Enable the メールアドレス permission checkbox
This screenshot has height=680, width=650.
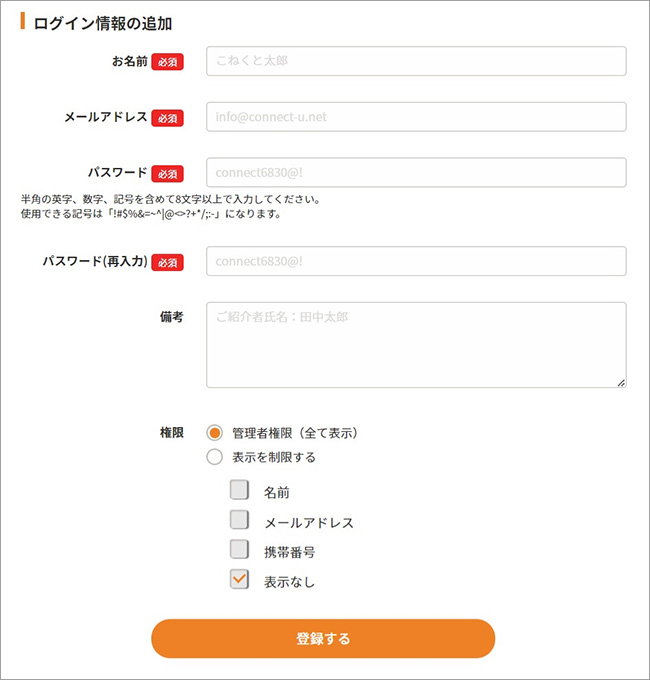pyautogui.click(x=239, y=520)
